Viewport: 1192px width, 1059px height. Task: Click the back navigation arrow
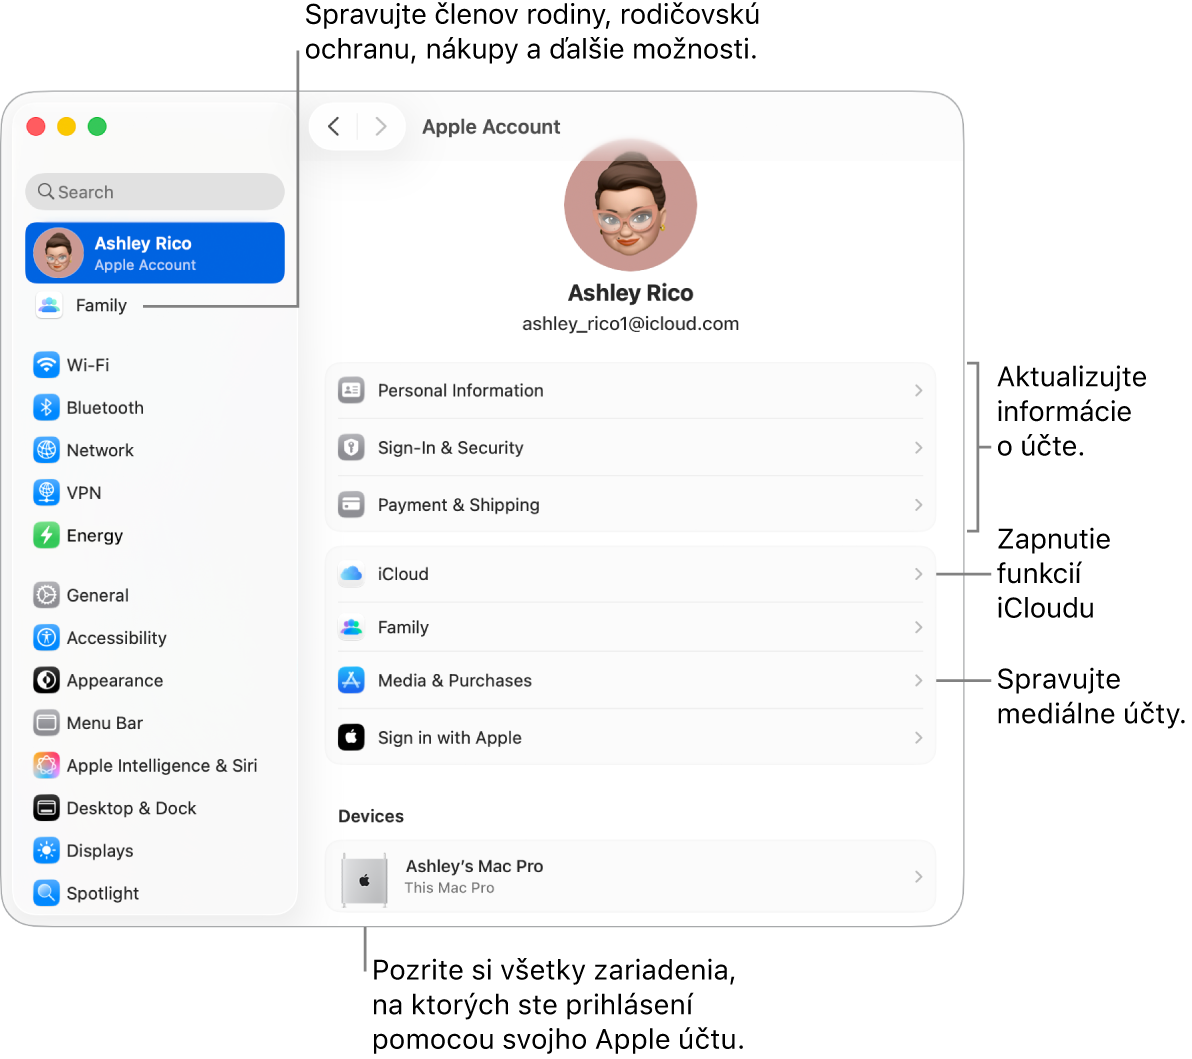tap(334, 126)
